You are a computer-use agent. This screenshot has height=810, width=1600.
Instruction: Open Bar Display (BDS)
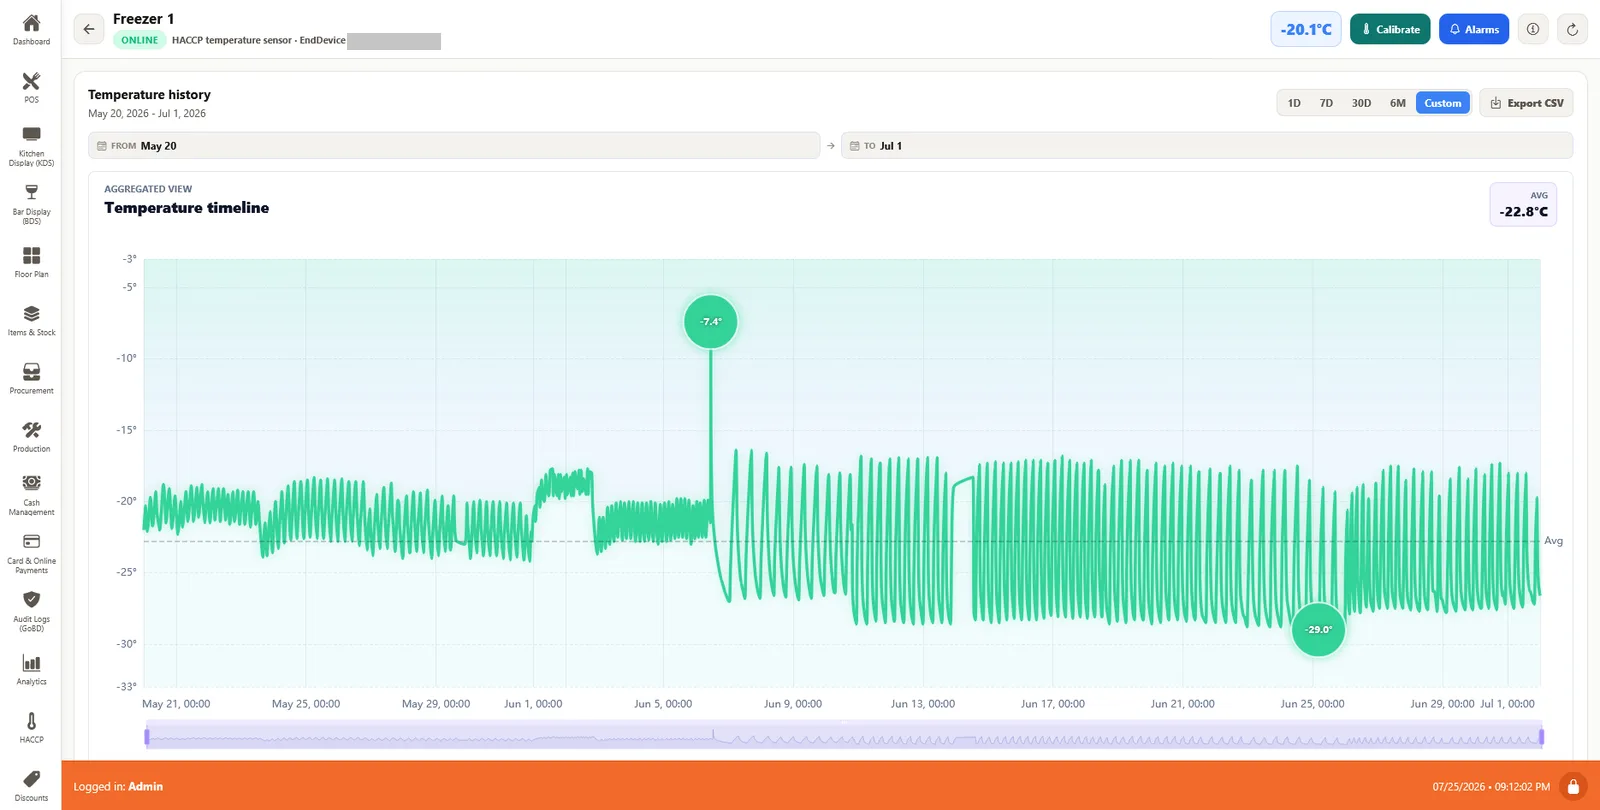[31, 204]
